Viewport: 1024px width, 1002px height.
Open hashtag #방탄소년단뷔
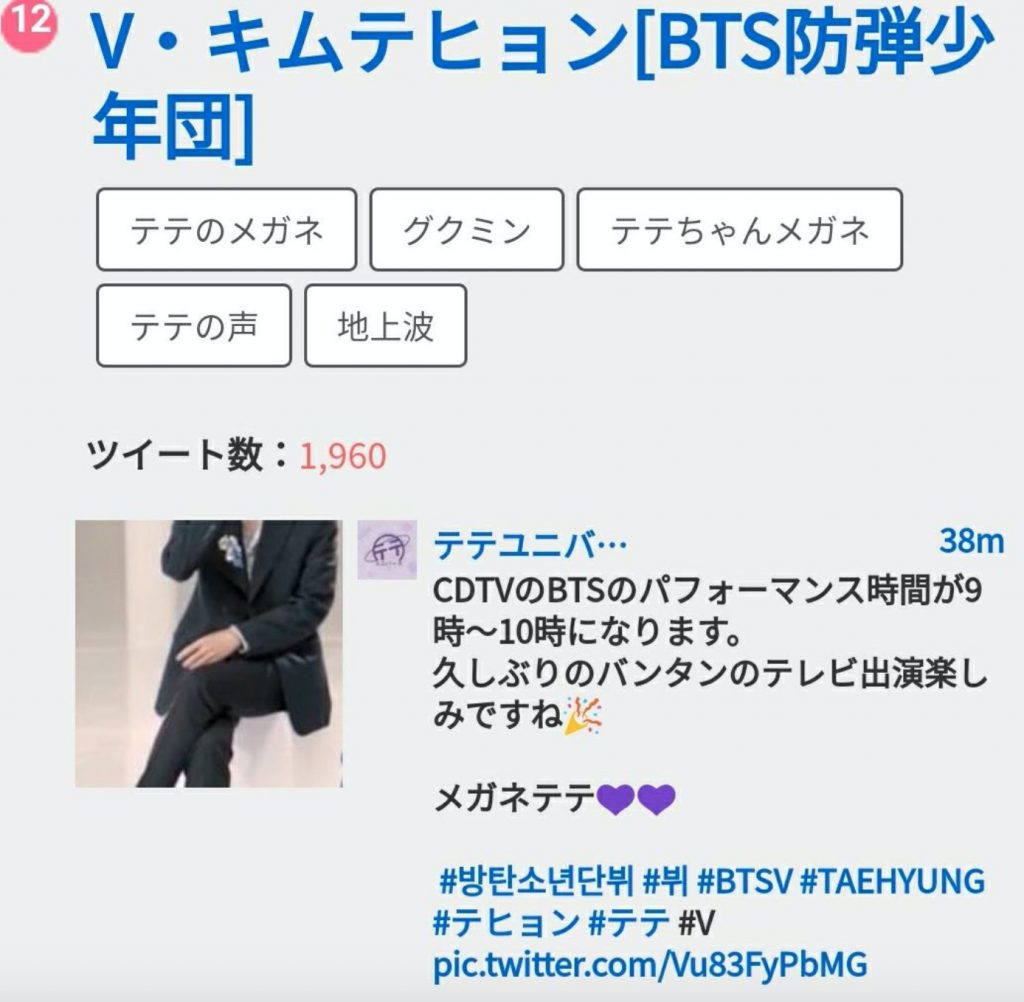coord(536,881)
